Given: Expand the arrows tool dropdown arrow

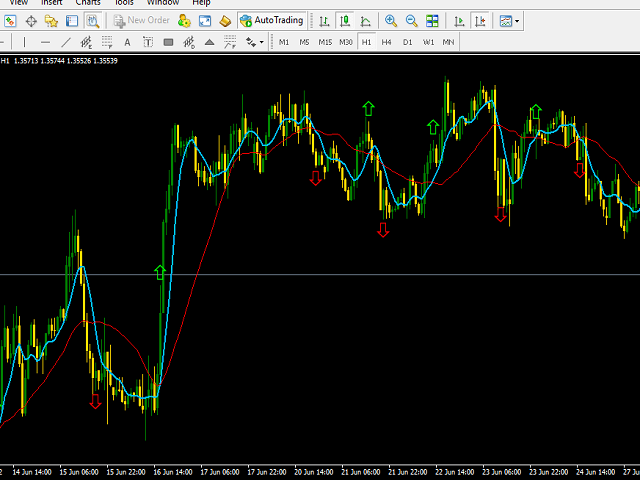Looking at the screenshot, I should click(262, 42).
